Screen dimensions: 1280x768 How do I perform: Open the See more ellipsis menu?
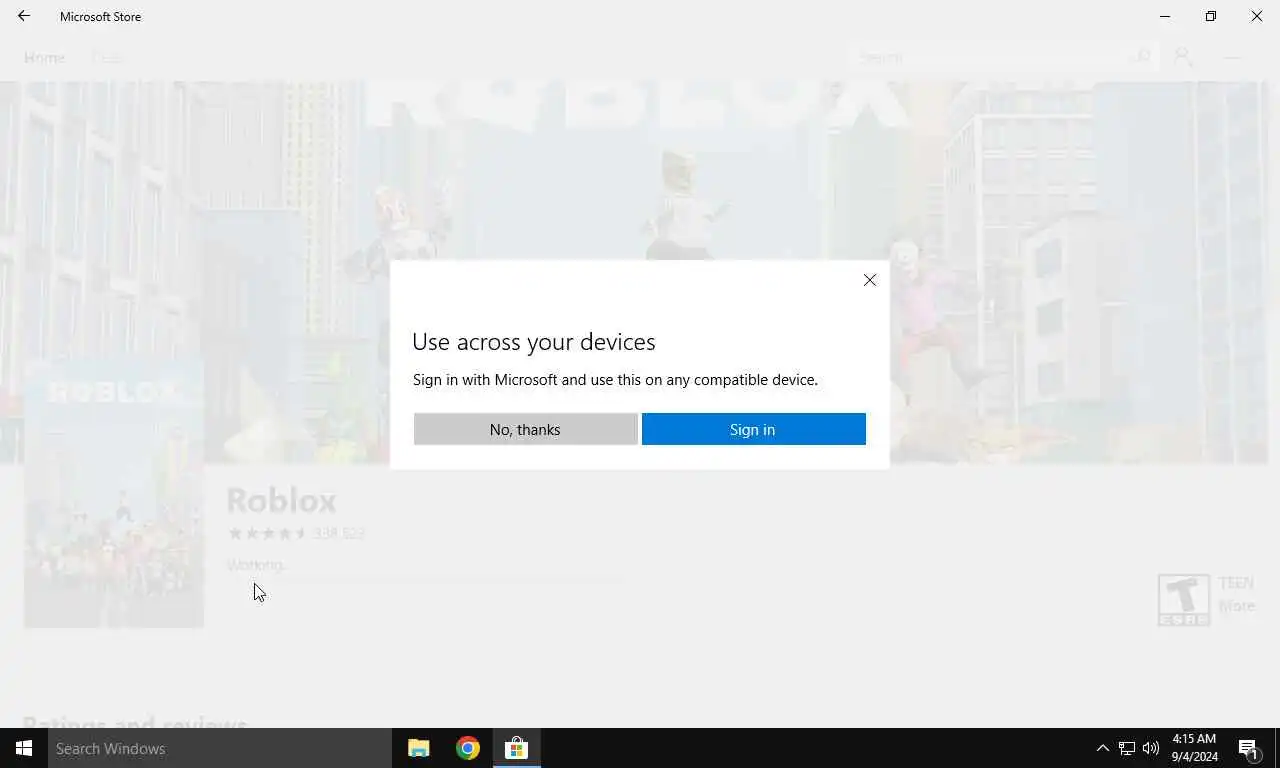1233,57
